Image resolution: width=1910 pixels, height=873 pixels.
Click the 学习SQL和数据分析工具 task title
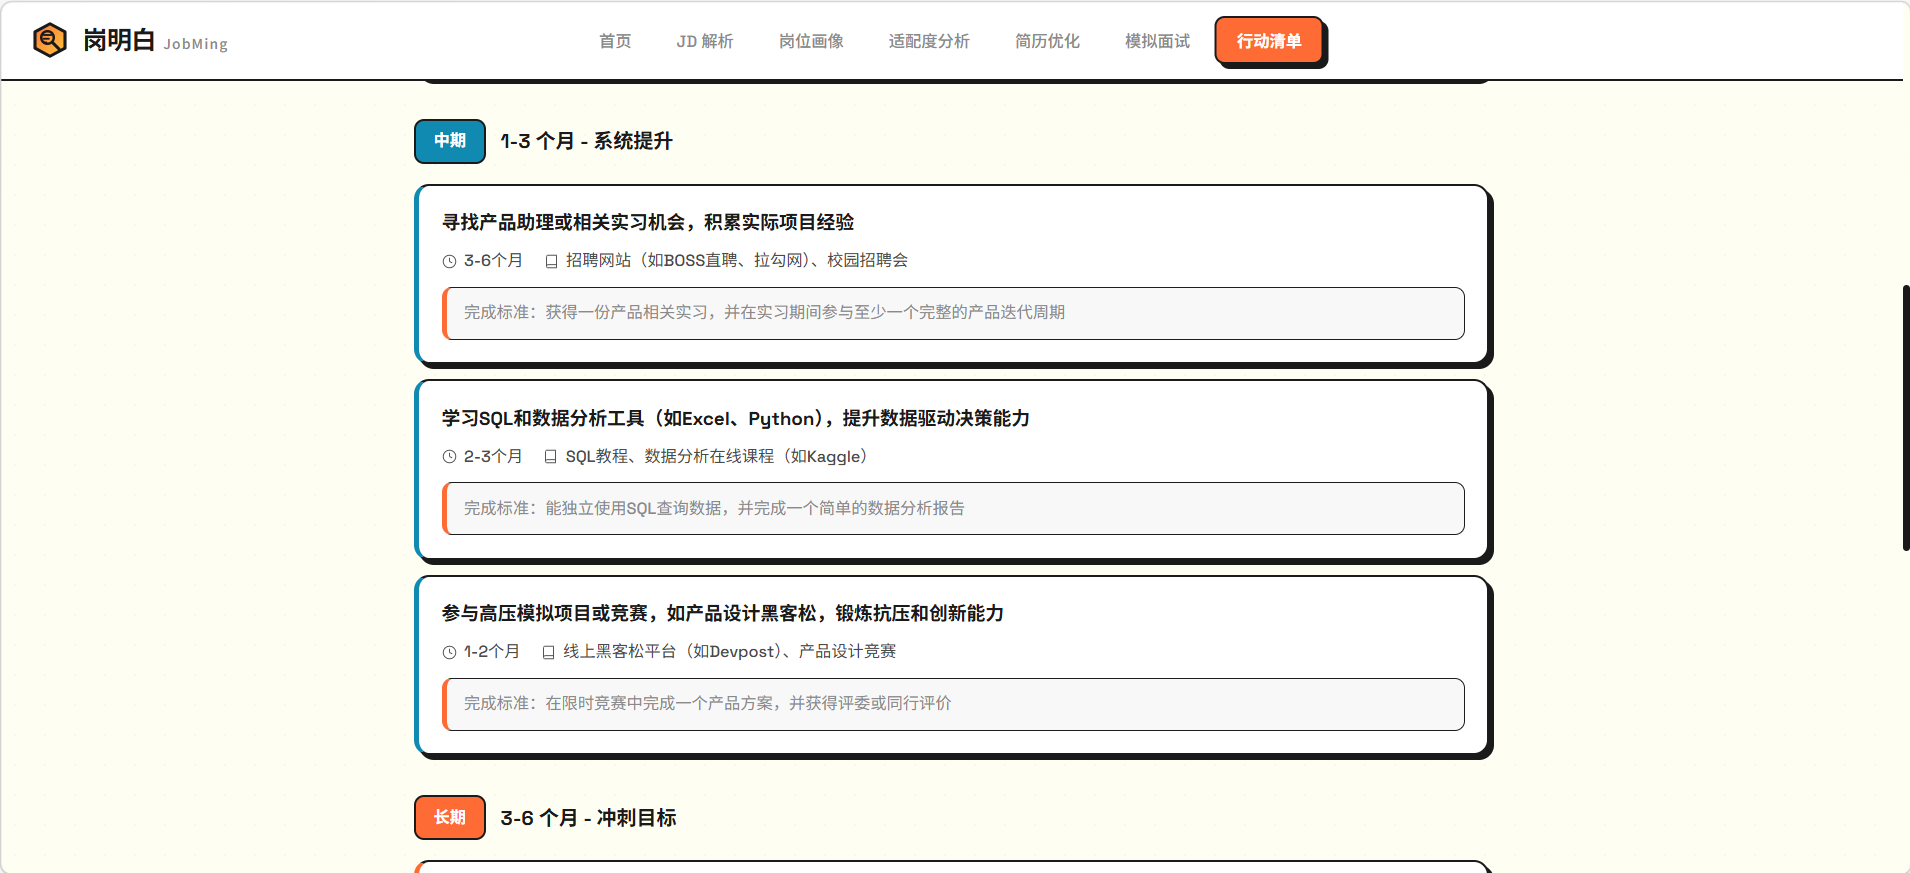click(x=735, y=418)
